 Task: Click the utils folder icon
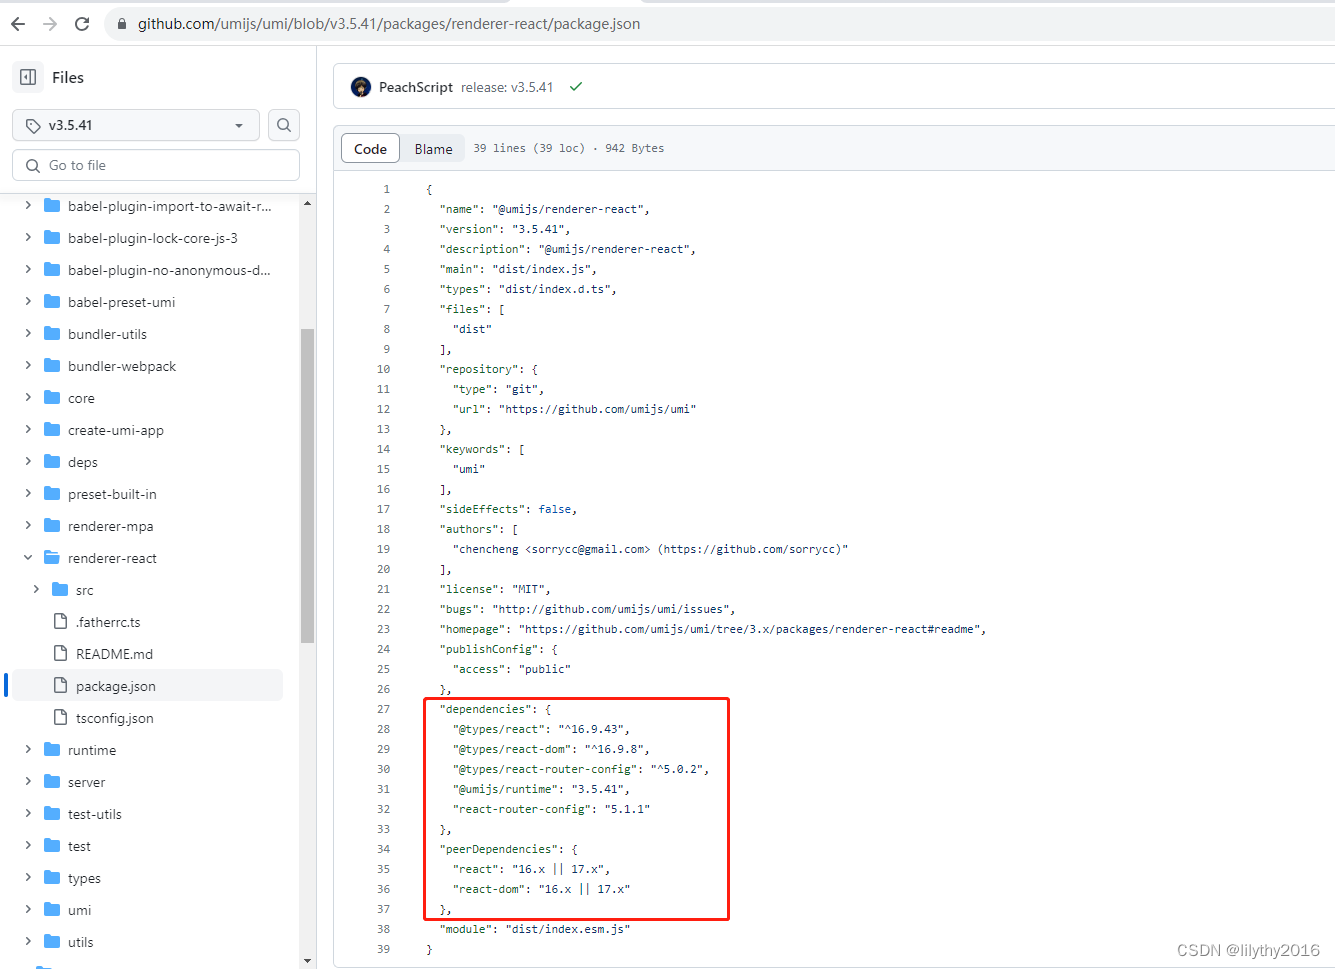(52, 942)
